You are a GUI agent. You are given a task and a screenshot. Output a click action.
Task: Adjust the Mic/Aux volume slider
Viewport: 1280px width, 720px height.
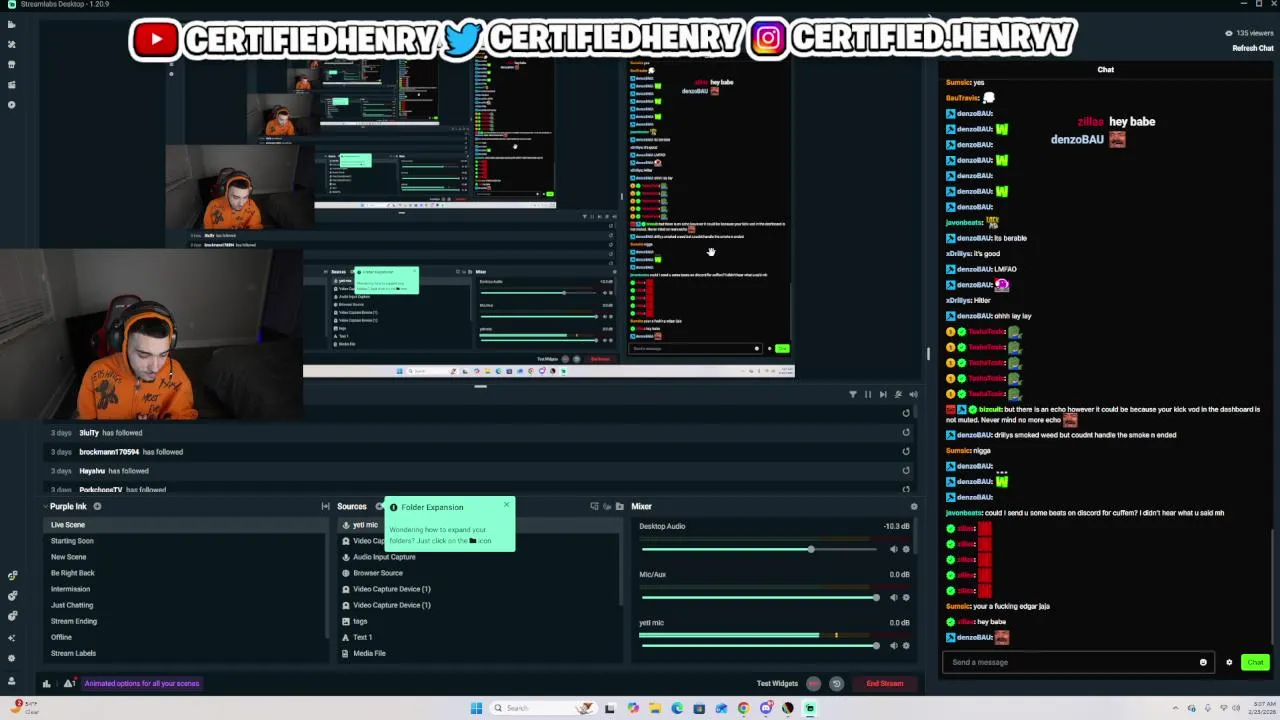coord(761,597)
